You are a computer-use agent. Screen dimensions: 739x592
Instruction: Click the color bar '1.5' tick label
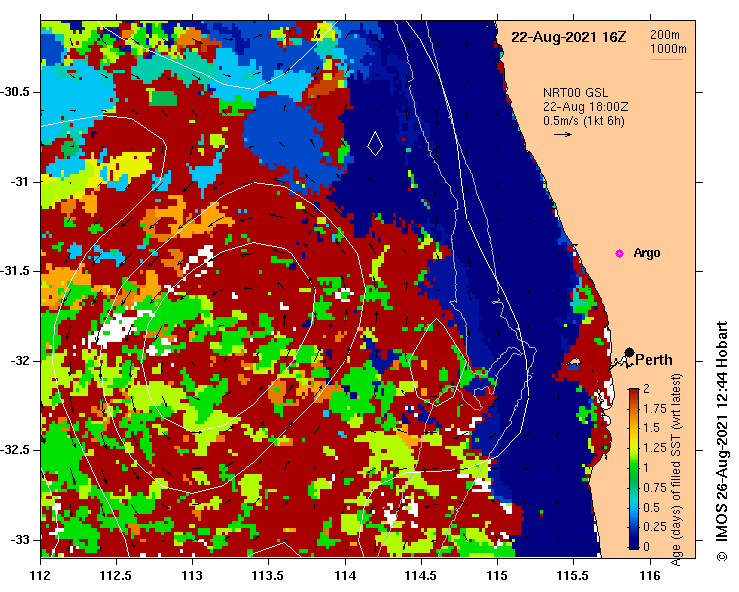[652, 428]
